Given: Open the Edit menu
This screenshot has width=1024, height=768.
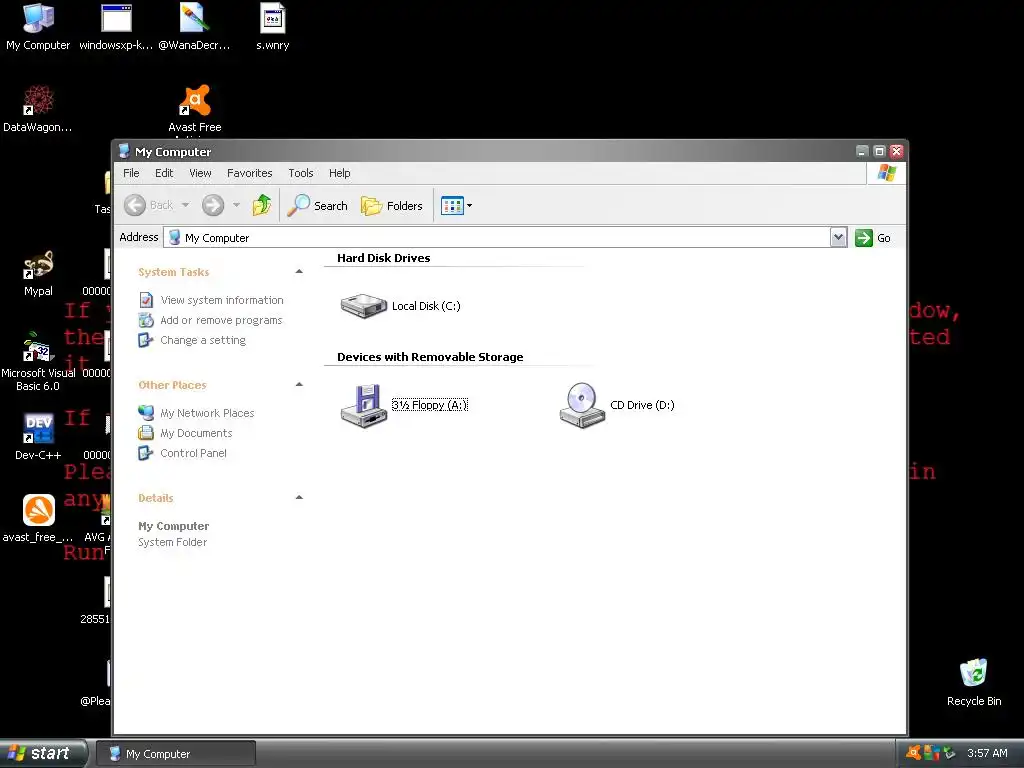Looking at the screenshot, I should (x=164, y=173).
